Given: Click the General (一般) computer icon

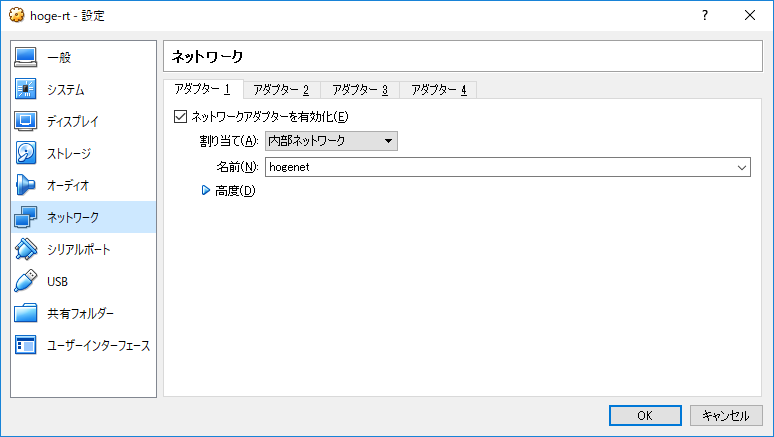Looking at the screenshot, I should click(25, 57).
